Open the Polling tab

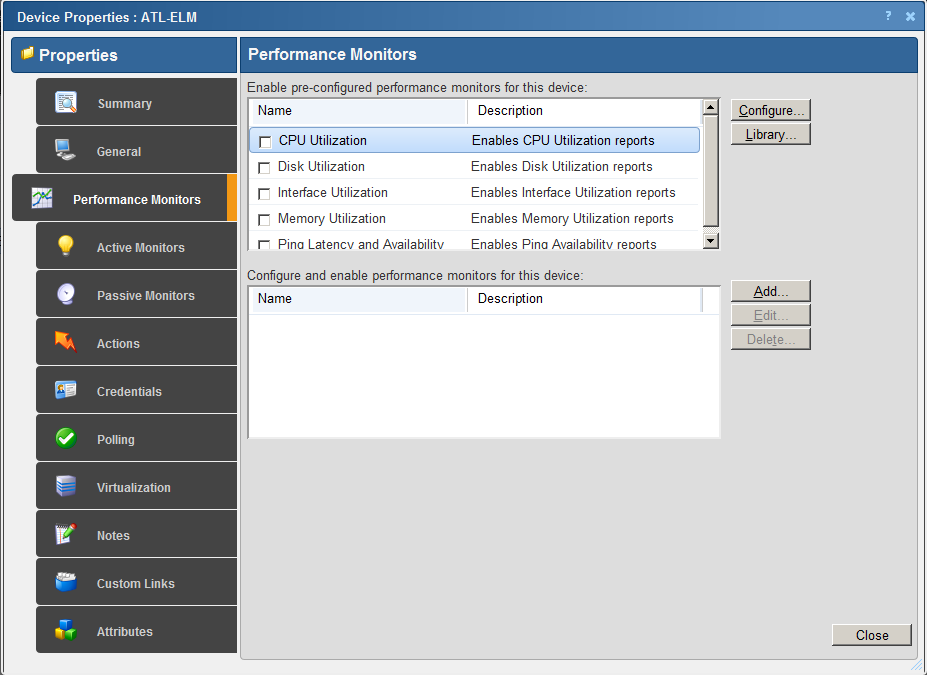click(137, 438)
